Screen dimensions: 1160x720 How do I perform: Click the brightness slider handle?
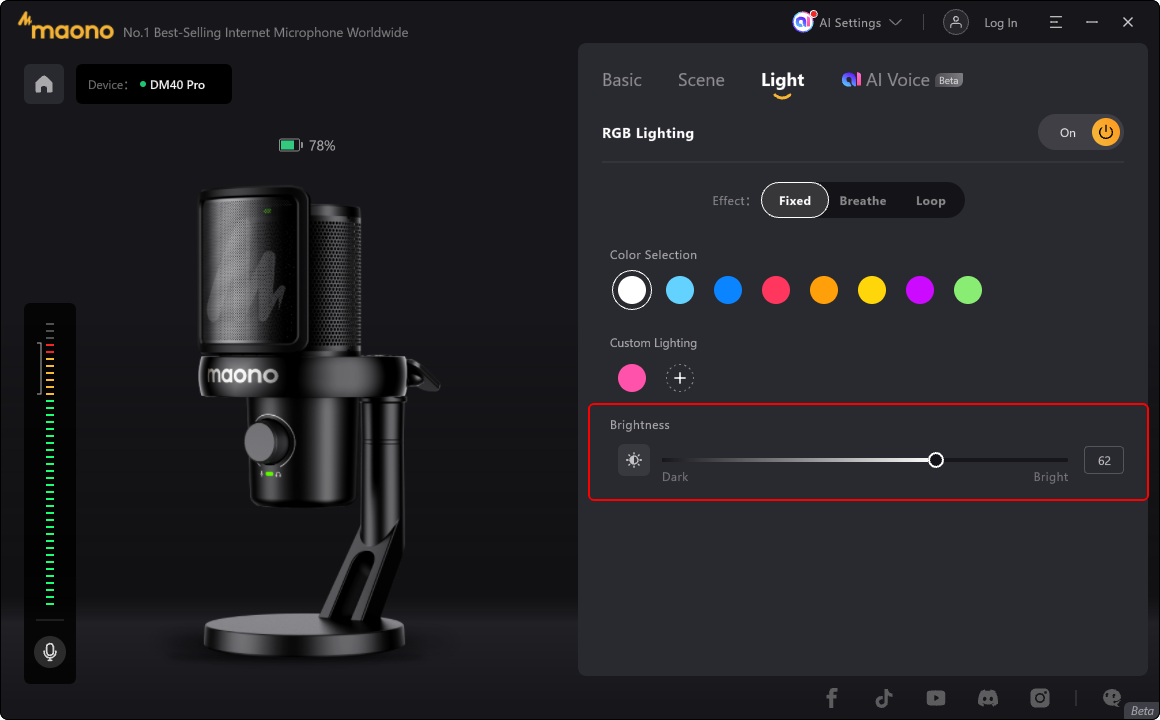click(x=936, y=460)
